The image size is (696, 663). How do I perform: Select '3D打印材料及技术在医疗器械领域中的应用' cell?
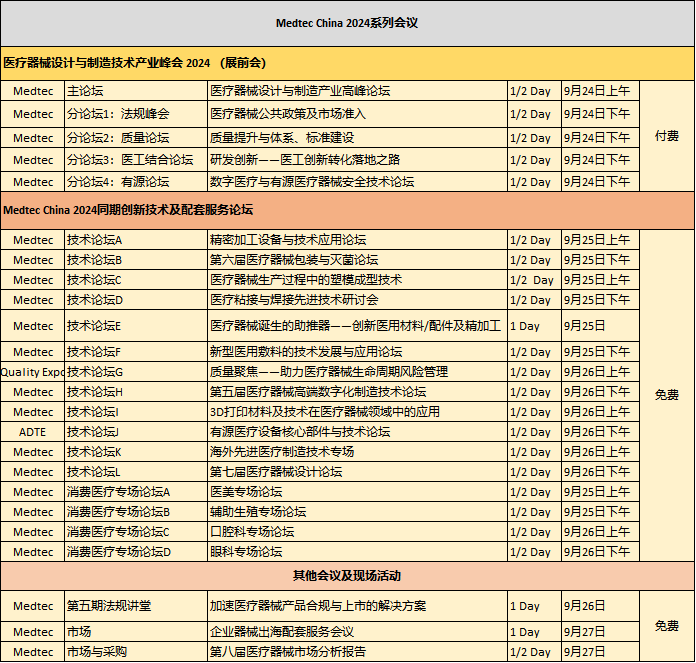357,412
